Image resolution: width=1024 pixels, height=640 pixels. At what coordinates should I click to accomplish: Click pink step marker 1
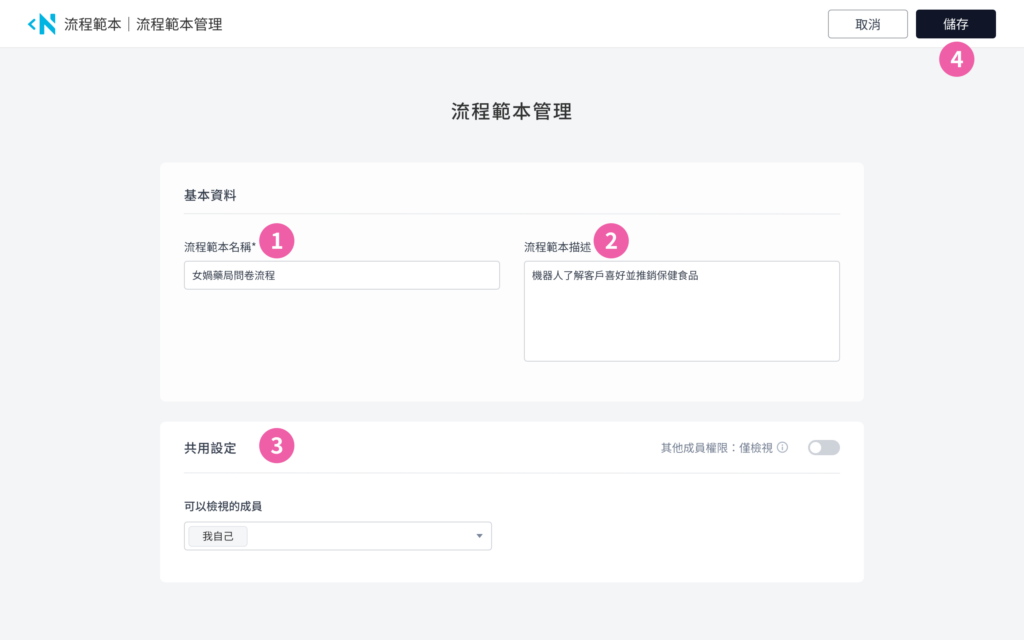(277, 240)
